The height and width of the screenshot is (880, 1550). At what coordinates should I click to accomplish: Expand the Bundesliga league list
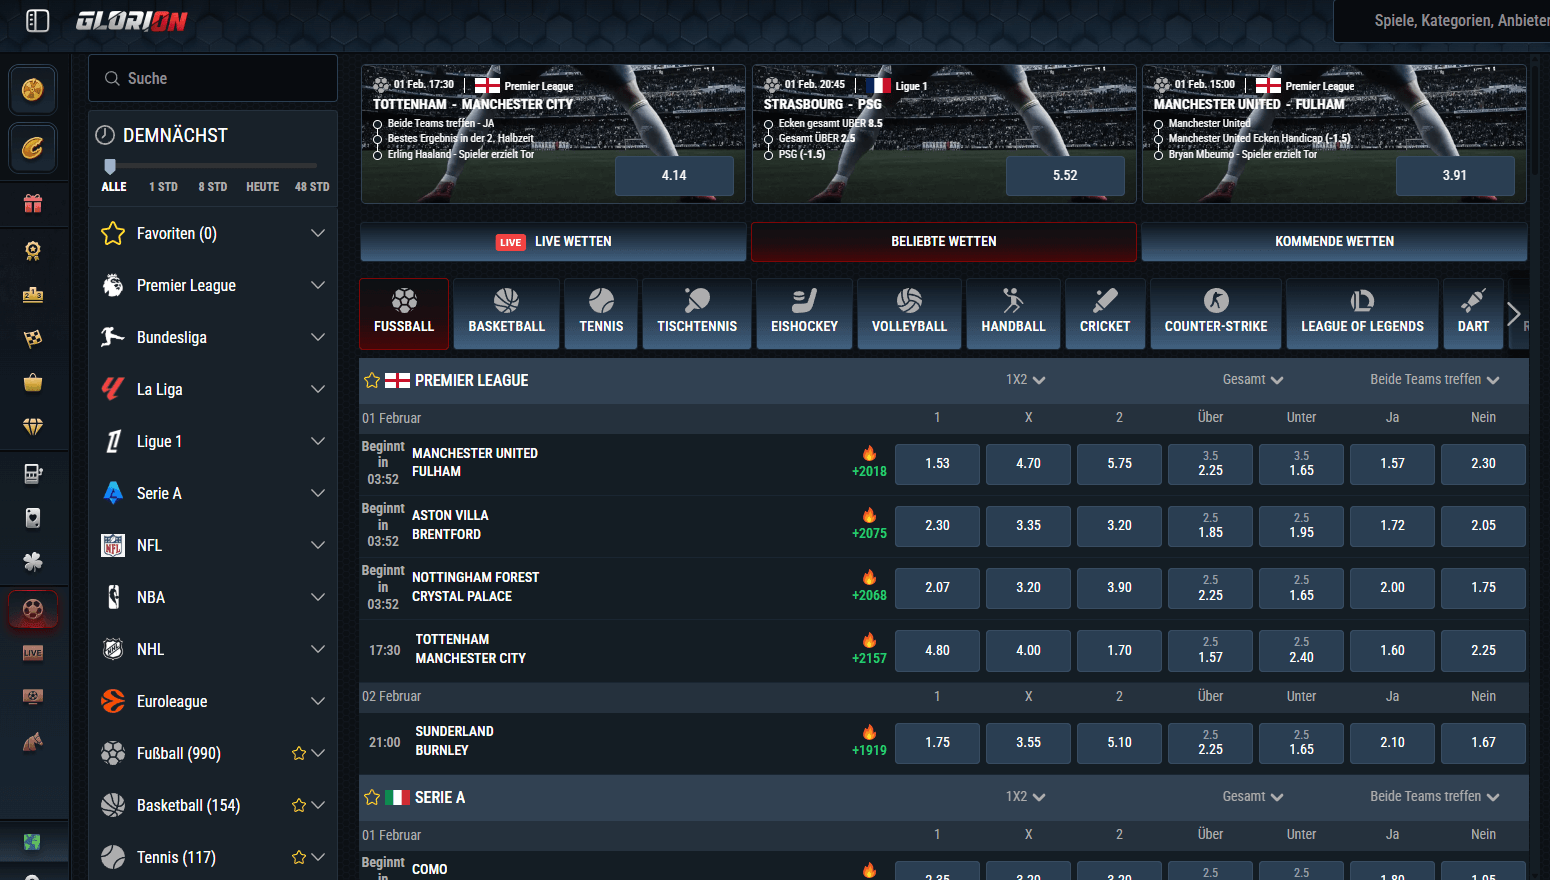tap(317, 337)
